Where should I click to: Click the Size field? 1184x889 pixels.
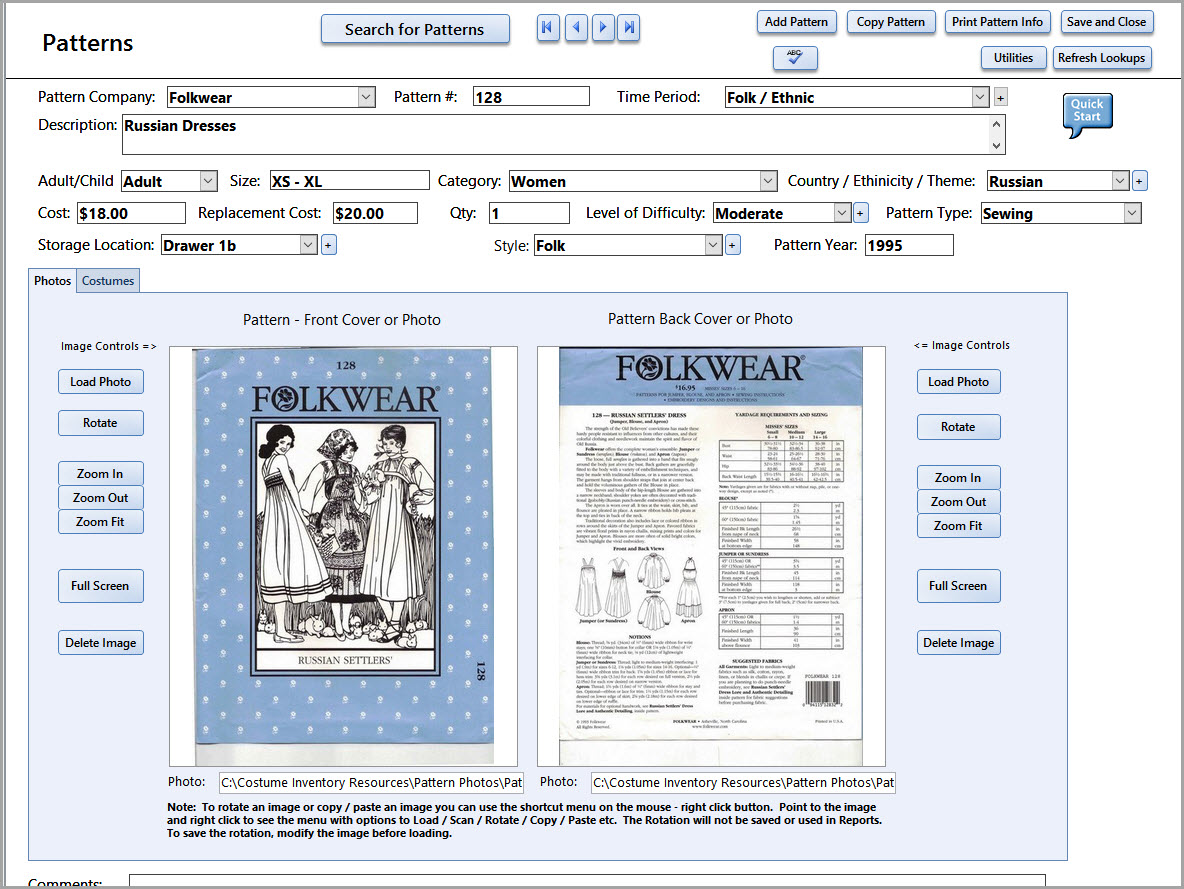(x=350, y=181)
